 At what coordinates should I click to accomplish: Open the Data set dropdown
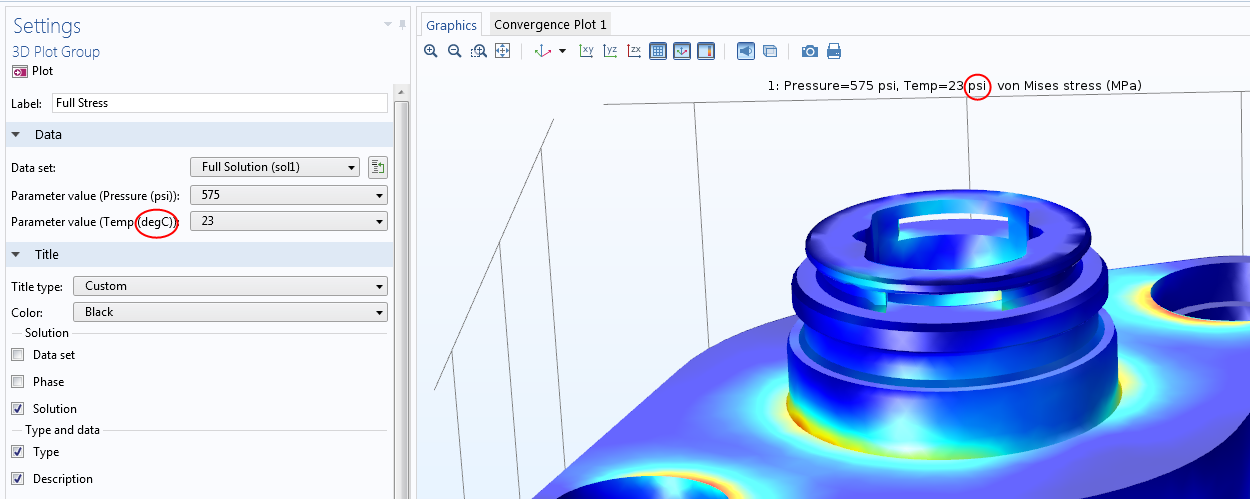[x=274, y=167]
